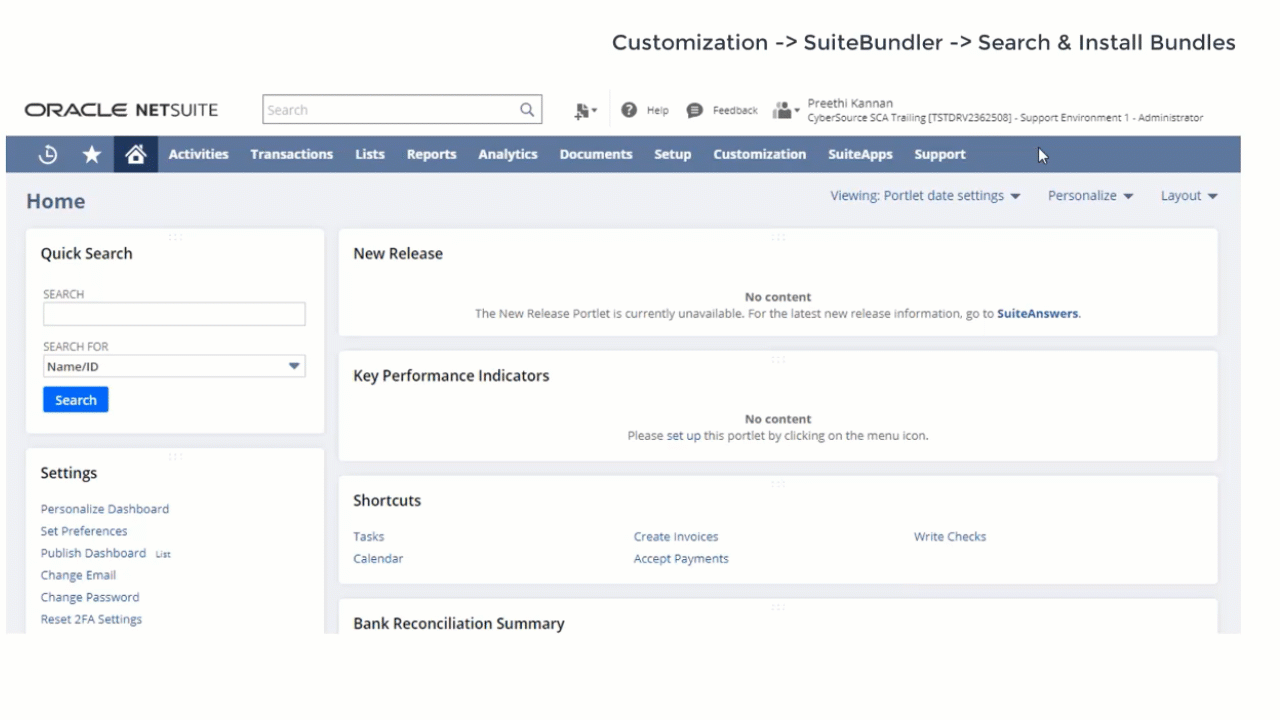The height and width of the screenshot is (720, 1280).
Task: Open the Create New icon menu
Action: point(585,111)
